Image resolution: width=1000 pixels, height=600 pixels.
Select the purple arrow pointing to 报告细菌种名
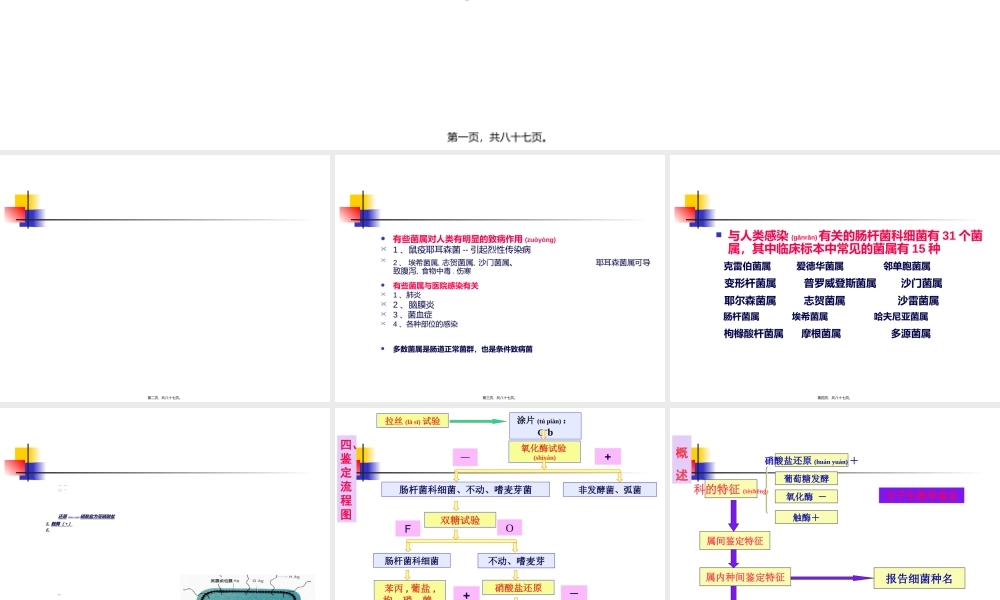[x=833, y=576]
